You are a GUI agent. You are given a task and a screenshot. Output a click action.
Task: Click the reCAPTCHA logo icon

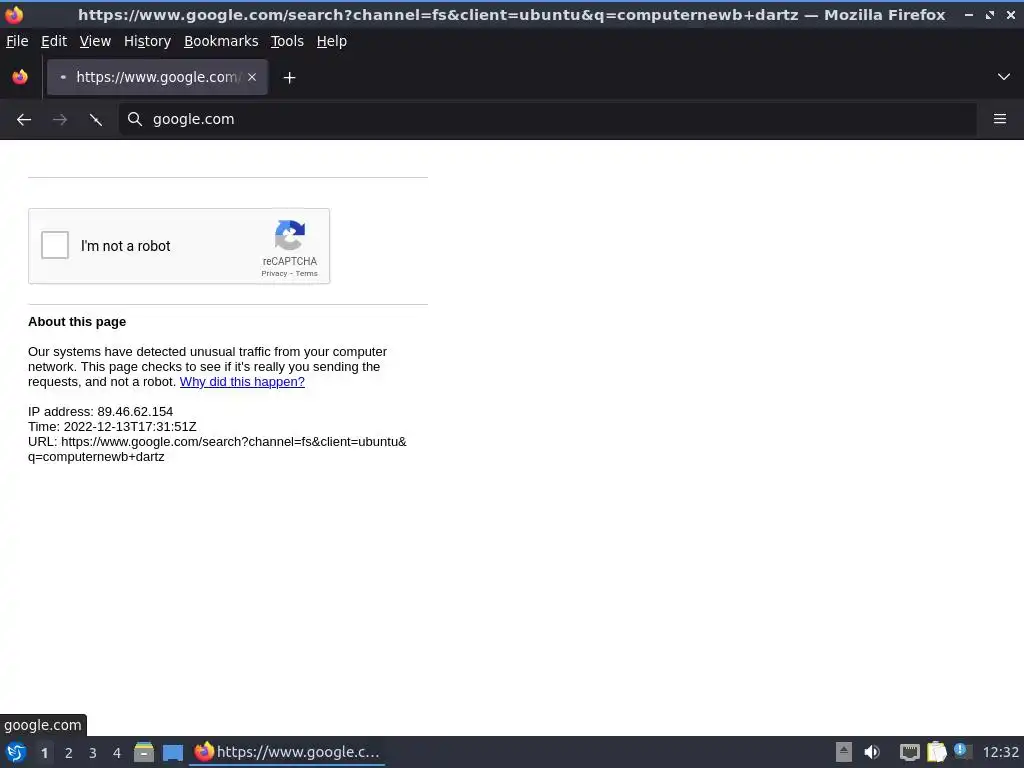[x=290, y=235]
